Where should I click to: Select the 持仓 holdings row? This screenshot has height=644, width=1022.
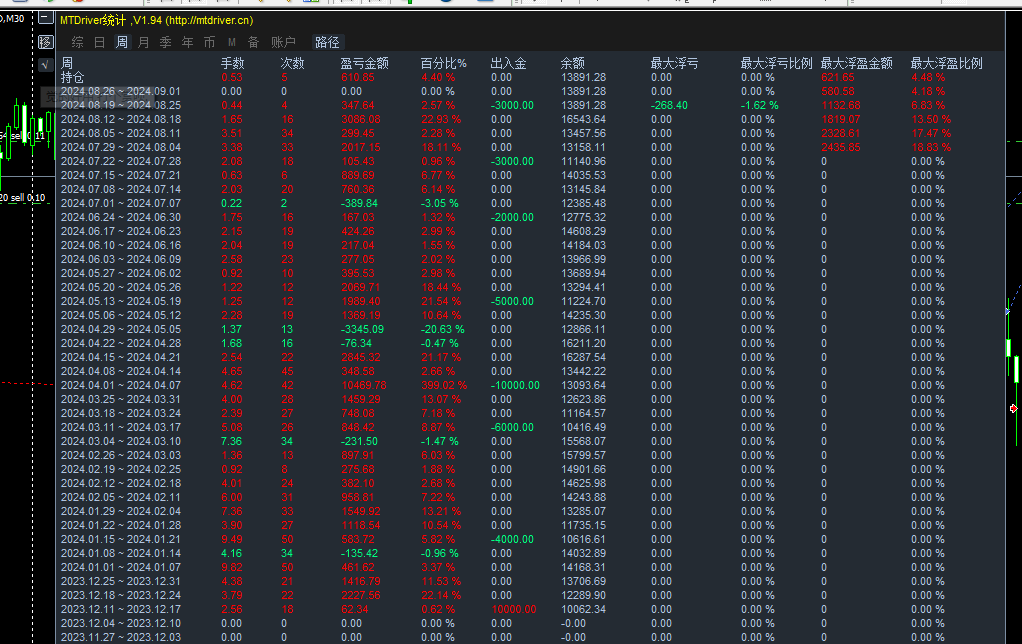(529, 78)
